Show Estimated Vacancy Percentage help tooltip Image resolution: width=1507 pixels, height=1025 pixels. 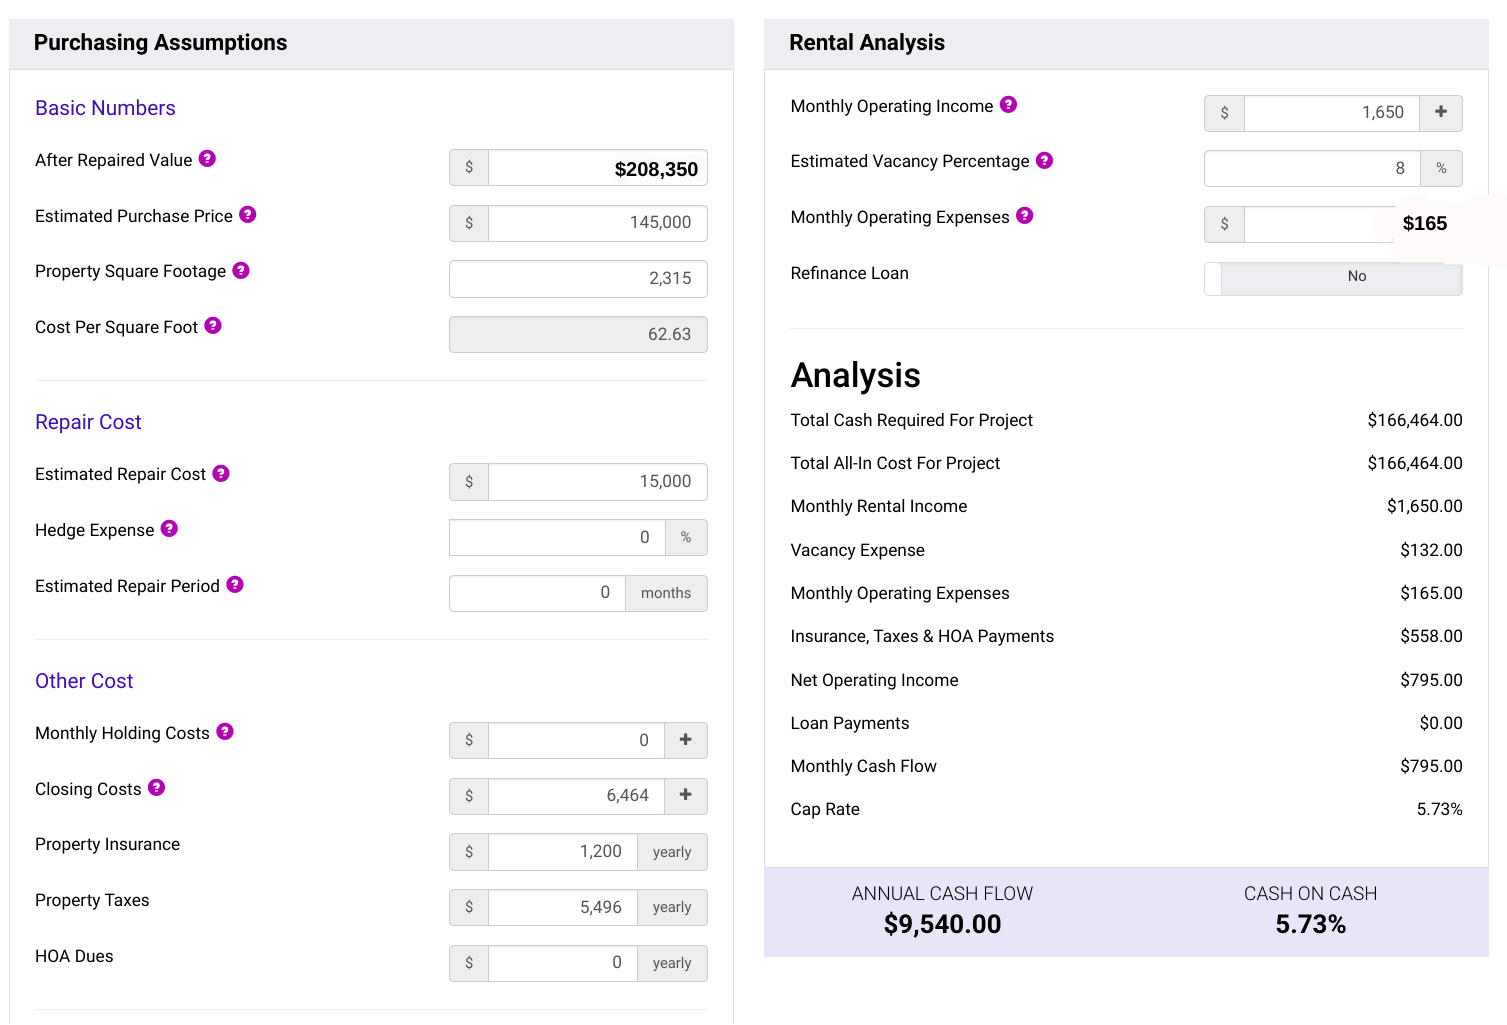point(1044,161)
